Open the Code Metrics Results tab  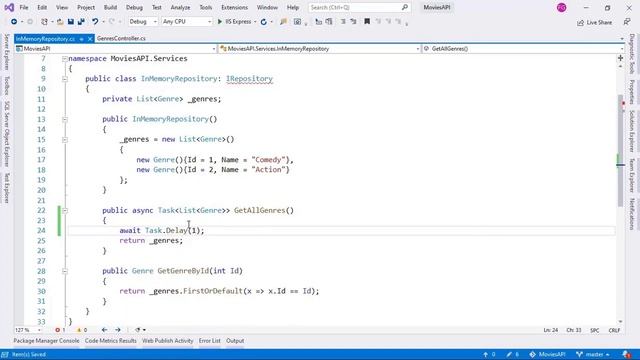point(111,341)
